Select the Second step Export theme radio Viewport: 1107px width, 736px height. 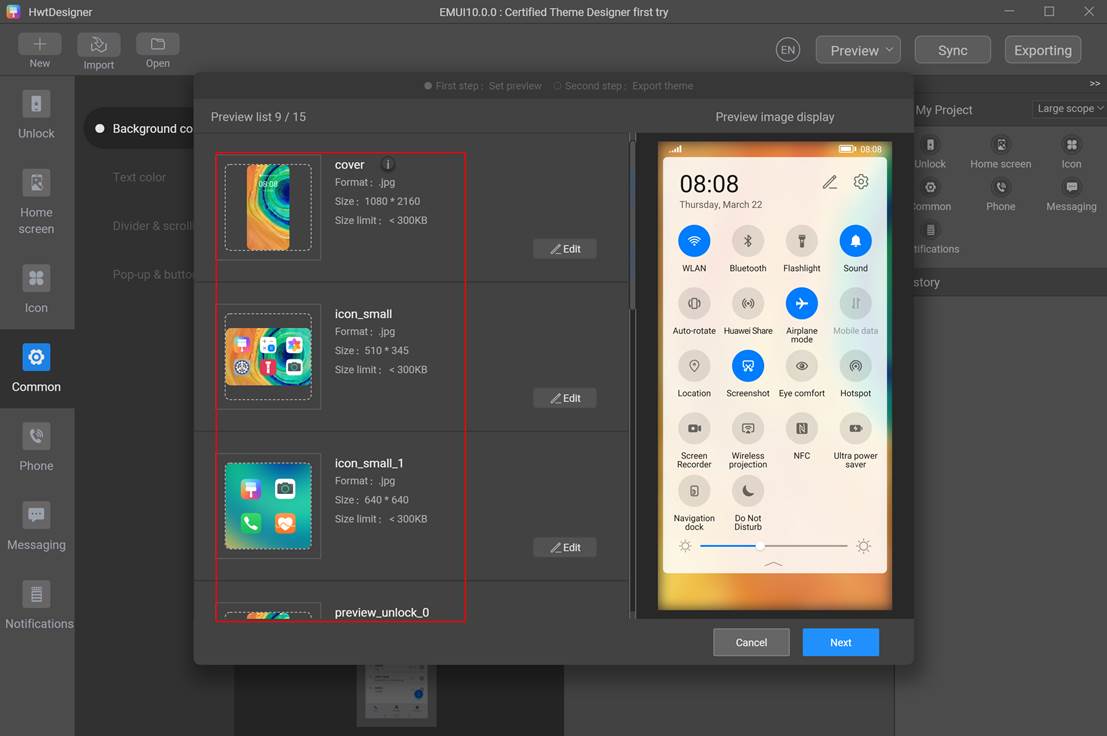click(558, 86)
